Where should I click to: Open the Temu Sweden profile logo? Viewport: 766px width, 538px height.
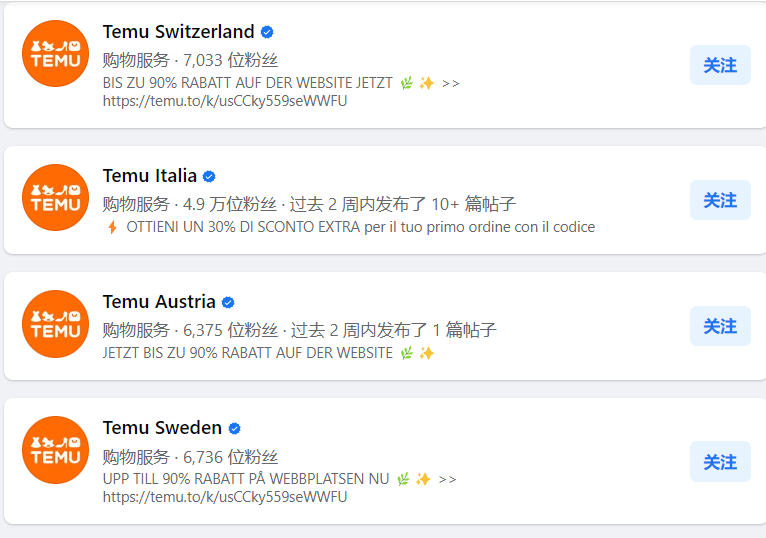point(56,450)
